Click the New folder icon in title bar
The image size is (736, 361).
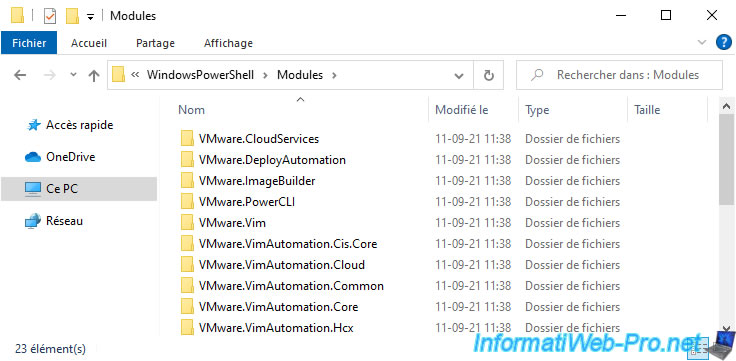pos(72,16)
